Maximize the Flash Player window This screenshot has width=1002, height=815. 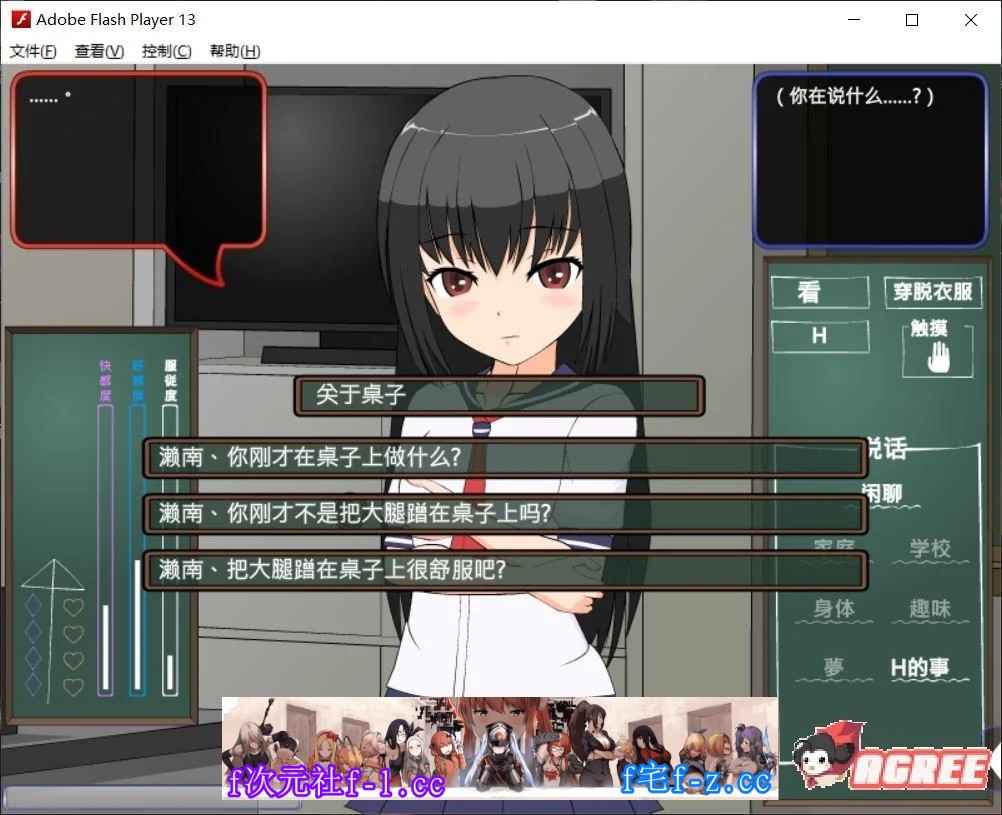click(912, 20)
